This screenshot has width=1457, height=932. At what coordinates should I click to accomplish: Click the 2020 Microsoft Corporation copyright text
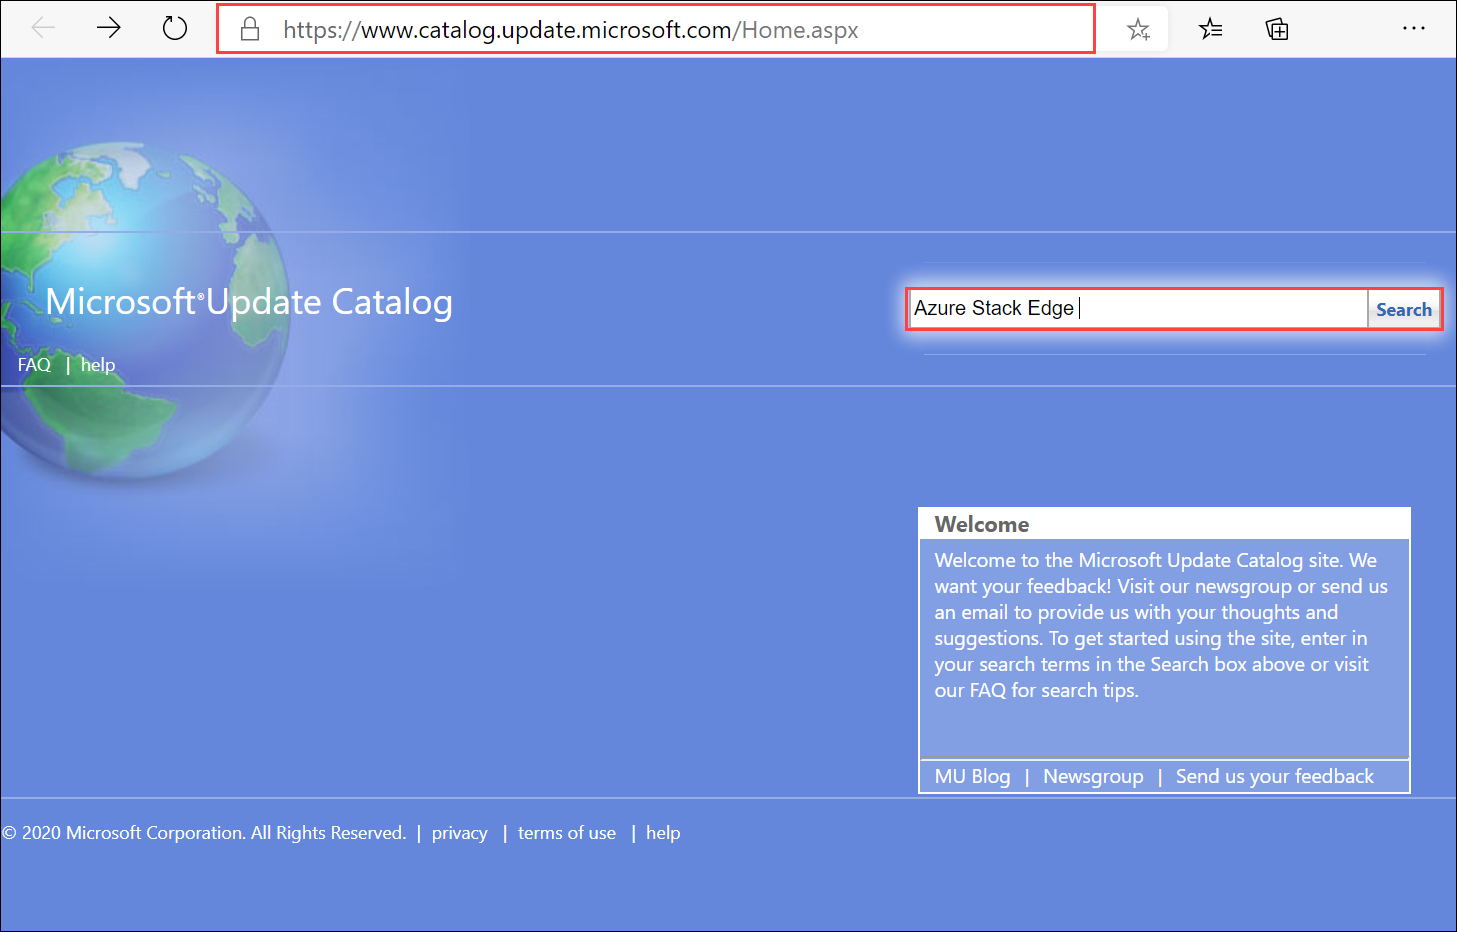point(204,833)
